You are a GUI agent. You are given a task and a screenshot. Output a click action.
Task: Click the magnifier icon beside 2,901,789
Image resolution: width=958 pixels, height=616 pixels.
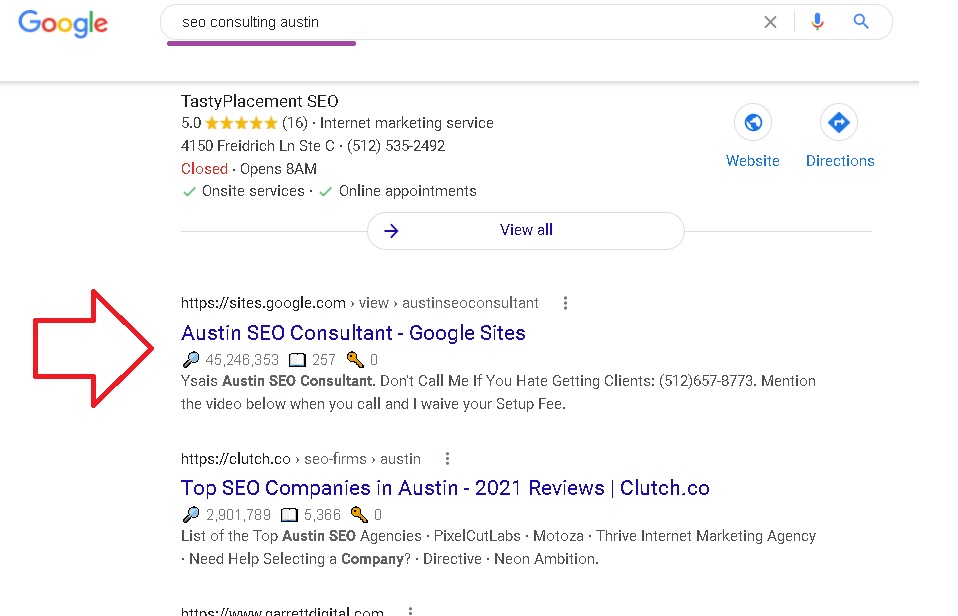(x=191, y=516)
